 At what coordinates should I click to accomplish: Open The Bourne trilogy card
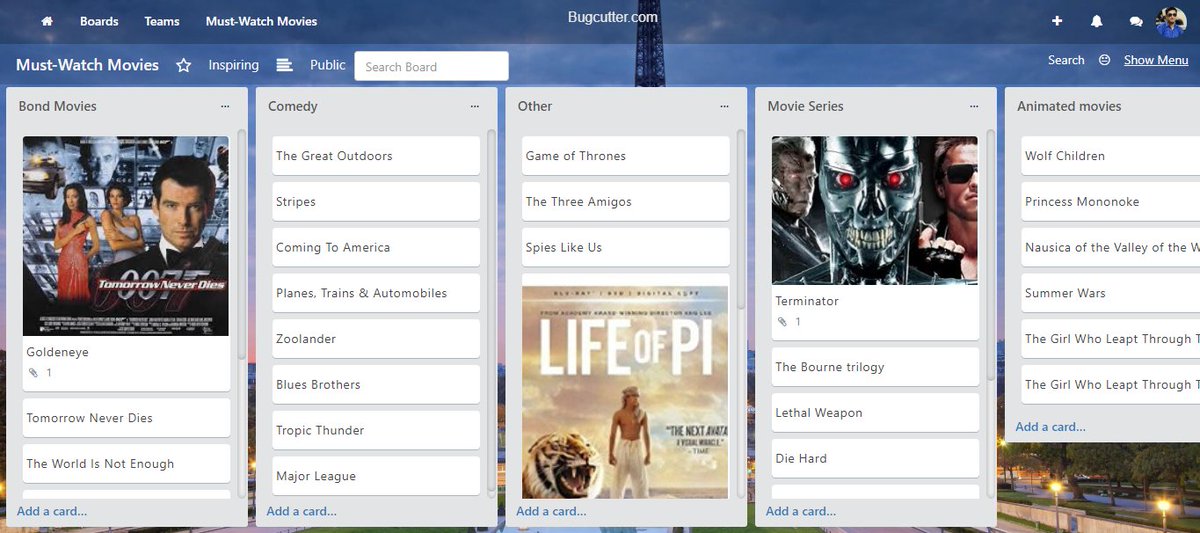click(875, 367)
